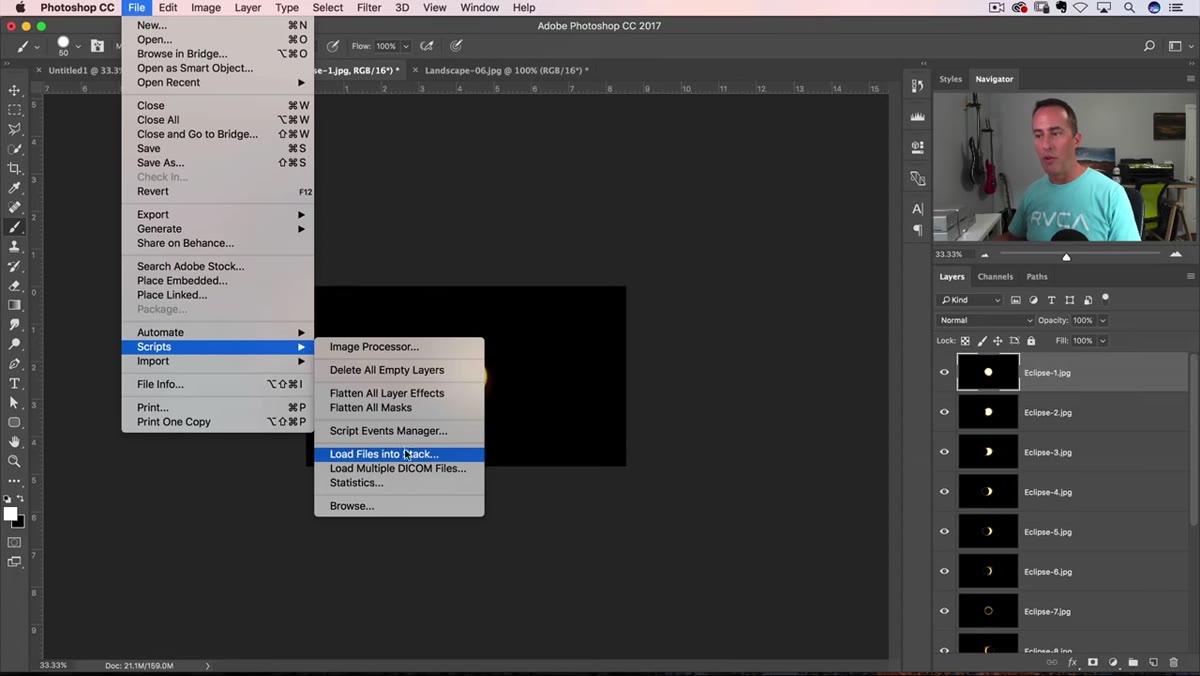Select the Lasso tool in the toolbar
1200x676 pixels.
coord(14,129)
